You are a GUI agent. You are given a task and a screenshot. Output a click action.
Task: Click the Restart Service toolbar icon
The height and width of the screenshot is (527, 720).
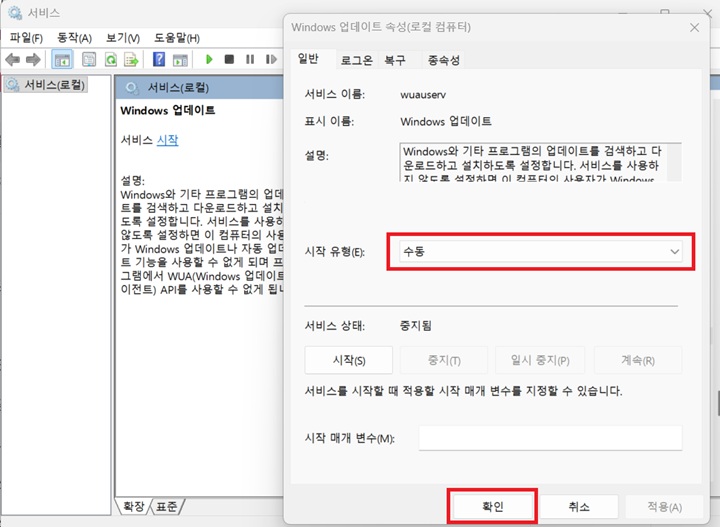271,59
